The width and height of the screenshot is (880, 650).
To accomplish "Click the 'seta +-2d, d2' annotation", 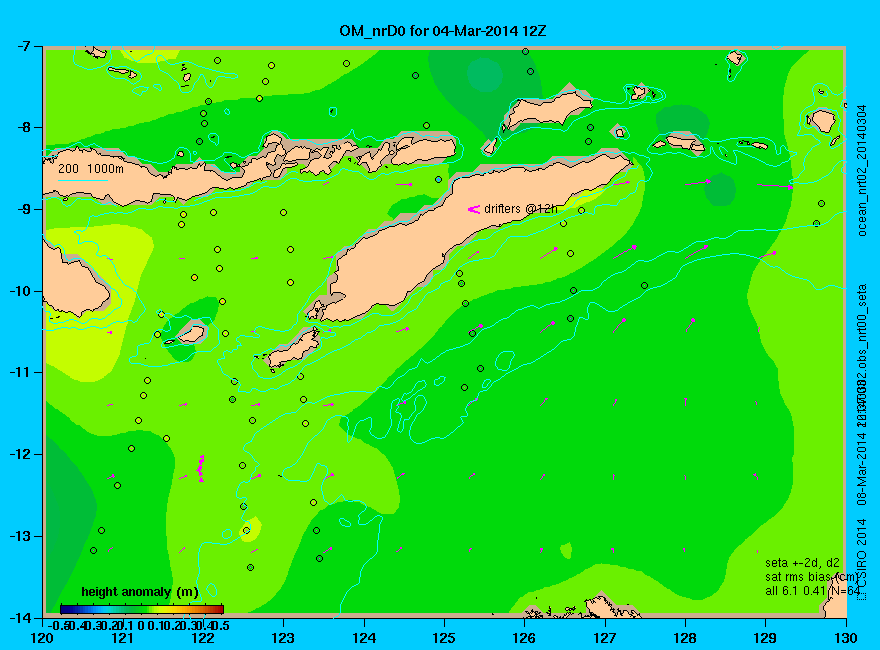I will pyautogui.click(x=803, y=562).
